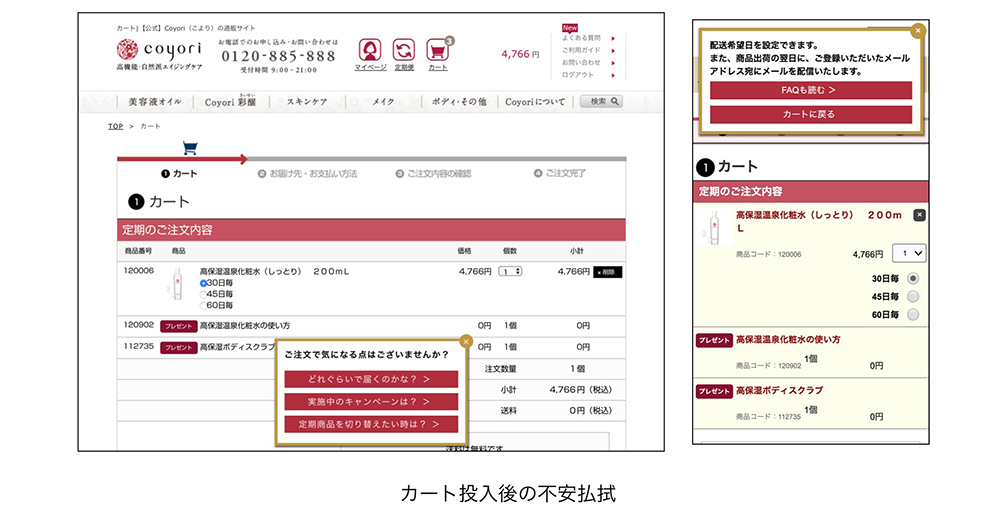Click mobile プレゼント badge for 高保湿ボディスクラブ
Viewport: 1000px width, 522px height.
click(x=714, y=391)
